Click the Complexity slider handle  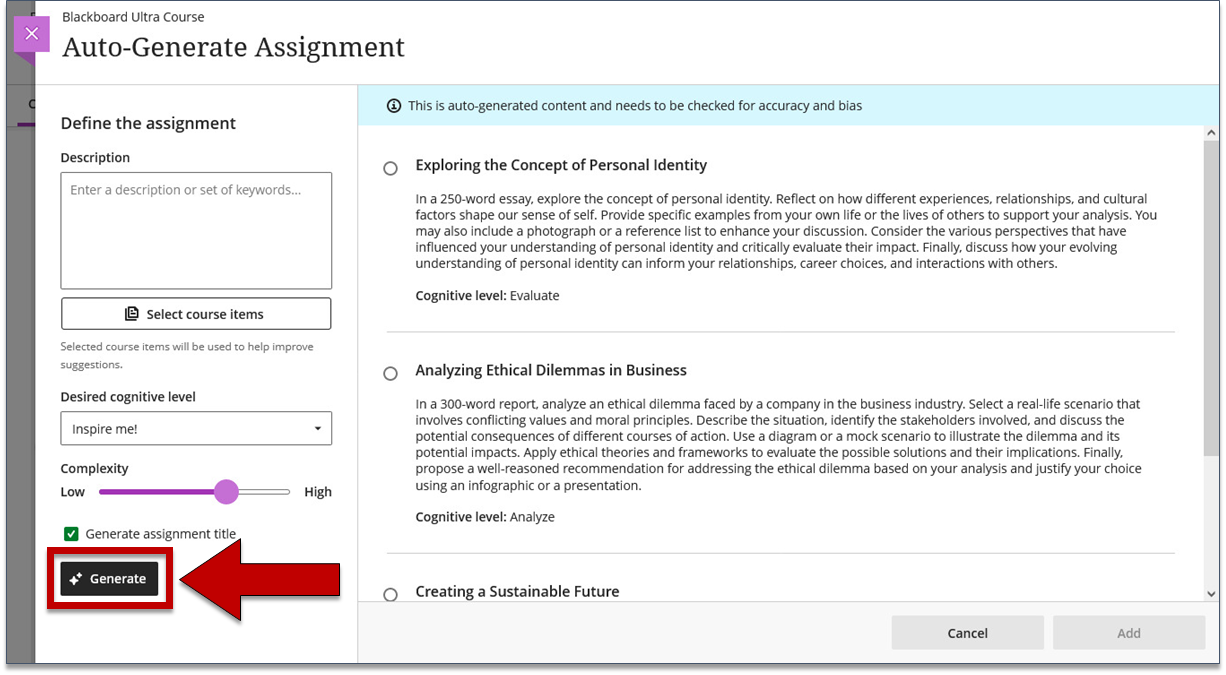[x=227, y=492]
